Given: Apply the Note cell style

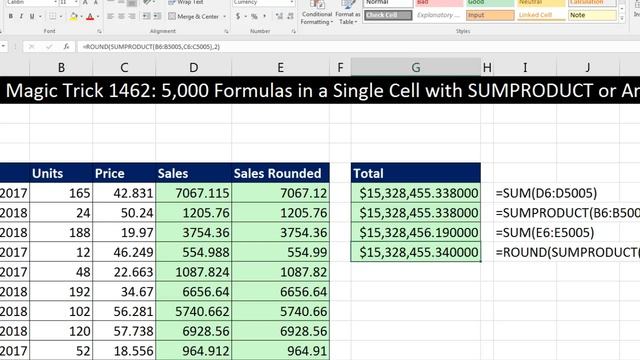Looking at the screenshot, I should pos(592,16).
